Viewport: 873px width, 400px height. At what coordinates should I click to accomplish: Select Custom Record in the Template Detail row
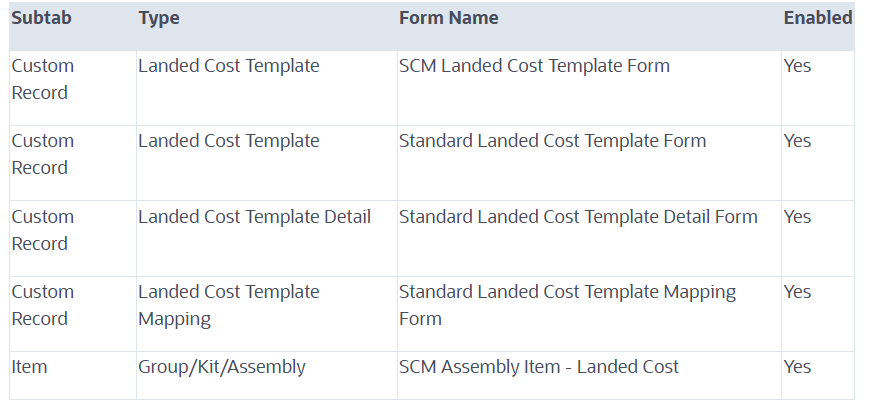[42, 230]
